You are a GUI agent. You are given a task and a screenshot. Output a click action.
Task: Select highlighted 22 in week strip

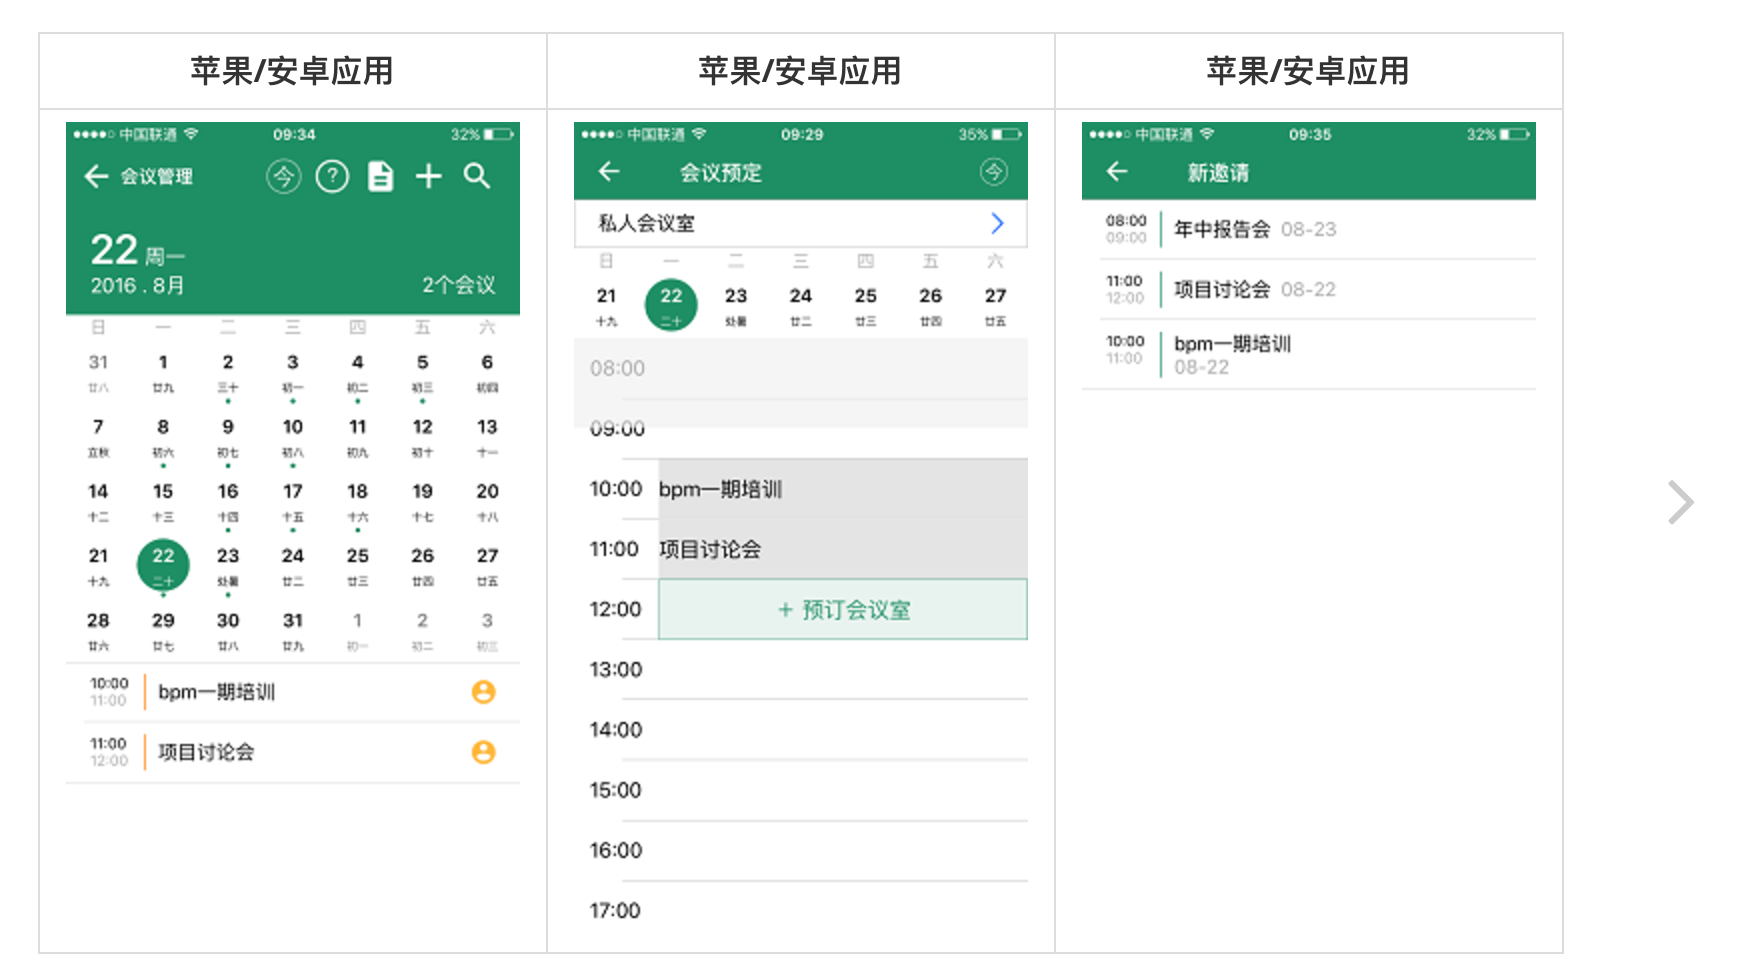671,305
